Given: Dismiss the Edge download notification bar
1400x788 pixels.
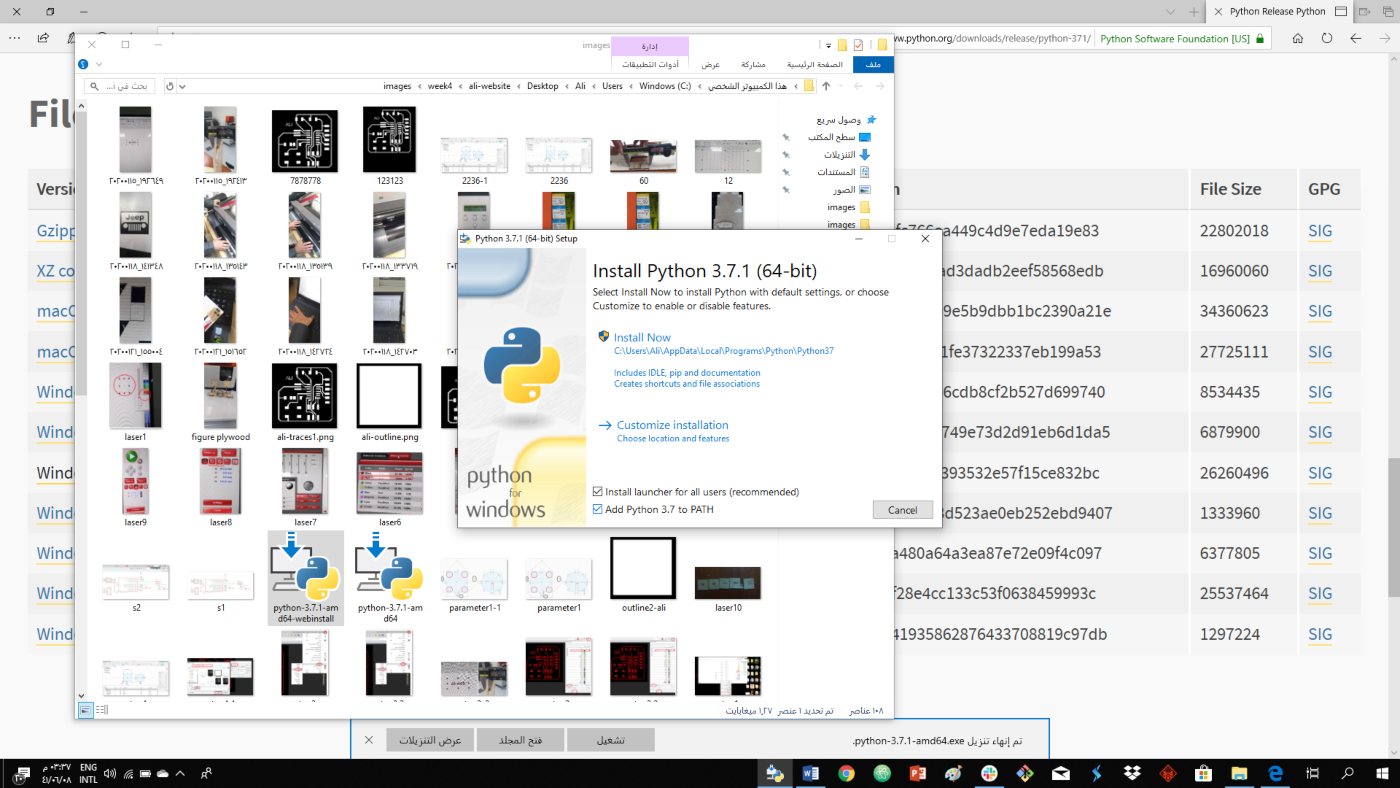Looking at the screenshot, I should (369, 740).
